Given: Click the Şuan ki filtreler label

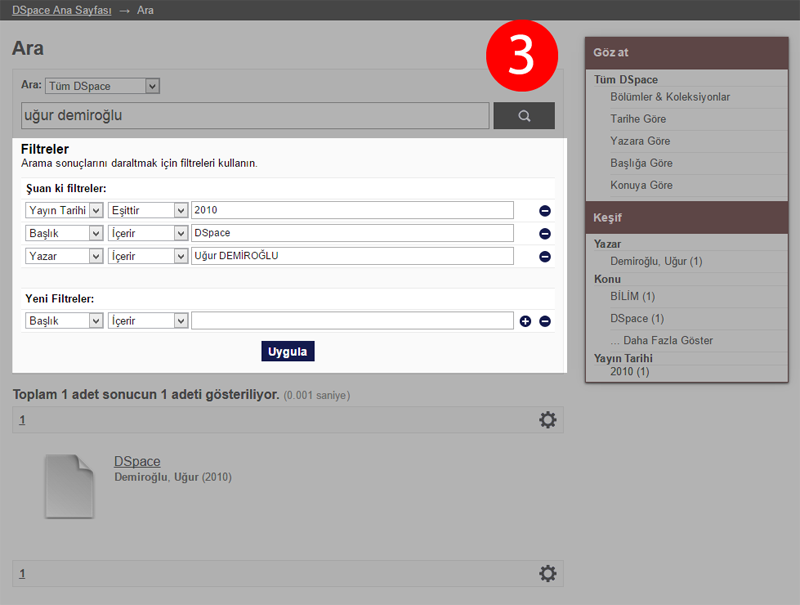Looking at the screenshot, I should 66,188.
